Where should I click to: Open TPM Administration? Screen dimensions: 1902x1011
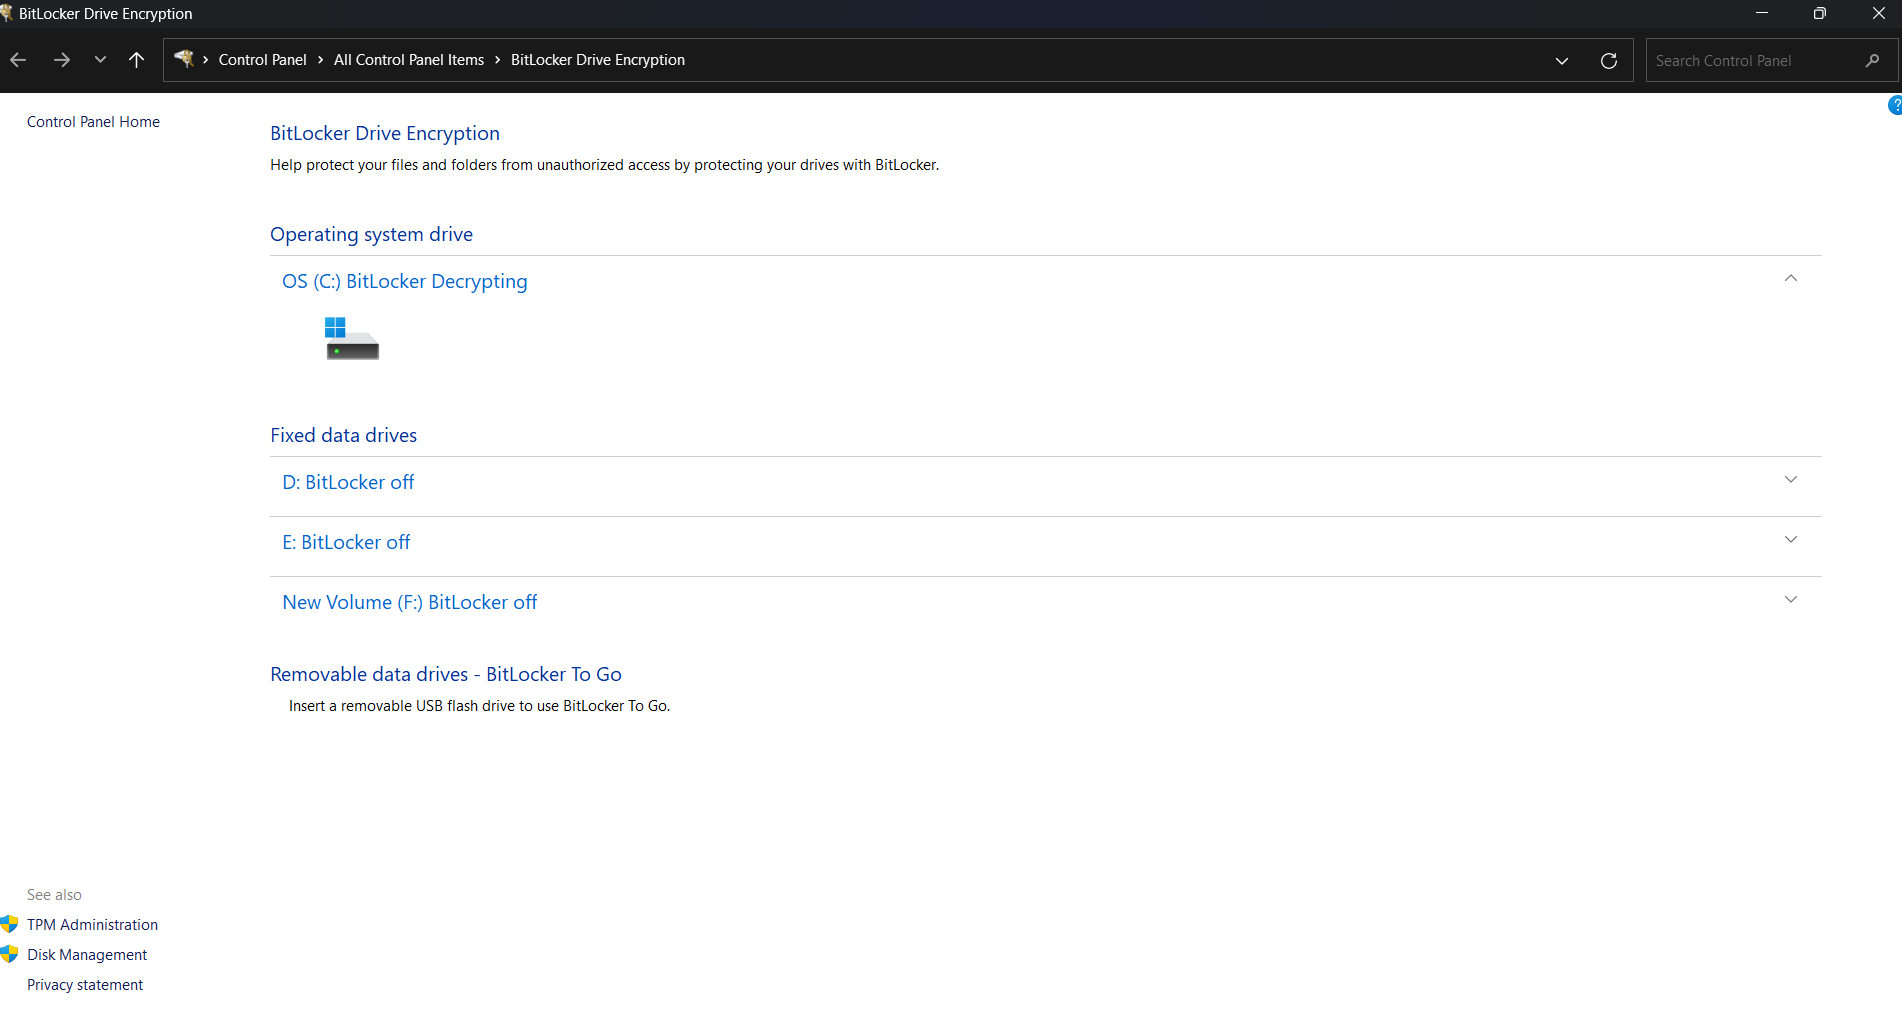[92, 925]
